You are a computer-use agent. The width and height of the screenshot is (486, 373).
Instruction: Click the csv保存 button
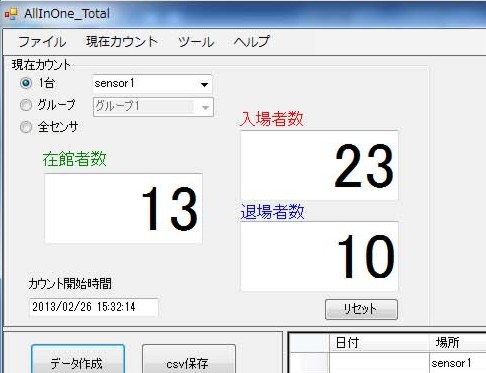(189, 359)
